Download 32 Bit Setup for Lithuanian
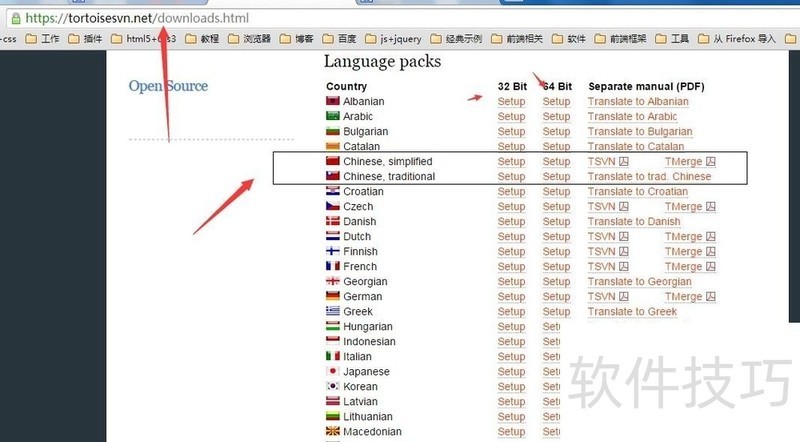800x442 pixels. (x=511, y=416)
